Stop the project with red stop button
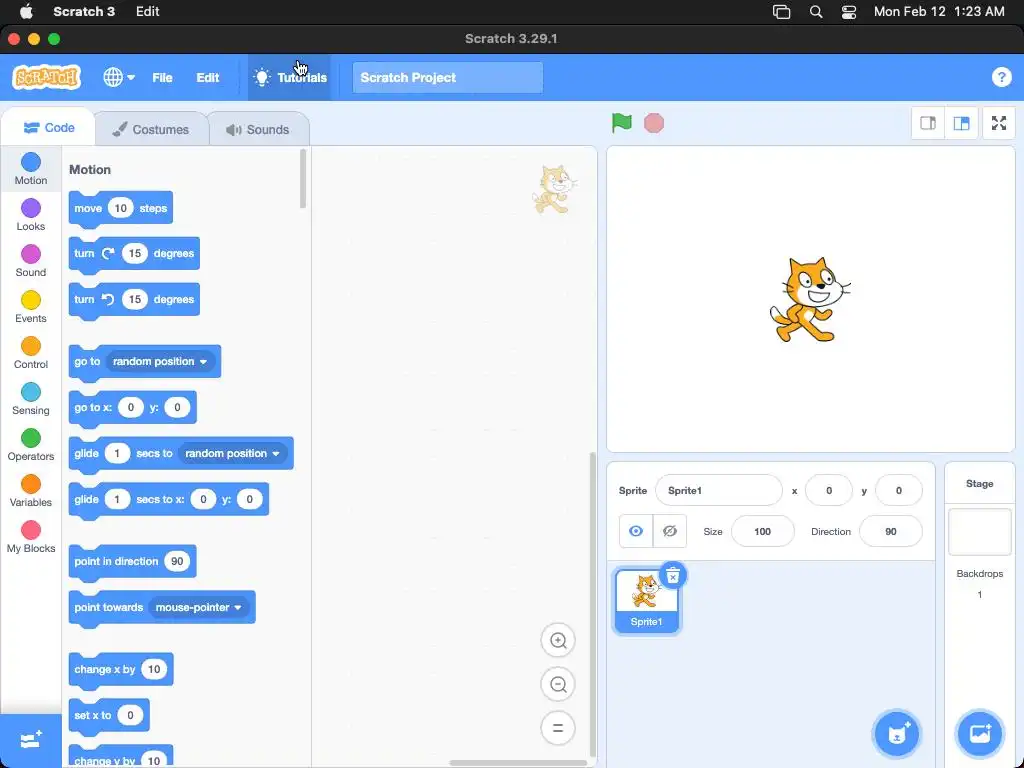 [x=654, y=123]
